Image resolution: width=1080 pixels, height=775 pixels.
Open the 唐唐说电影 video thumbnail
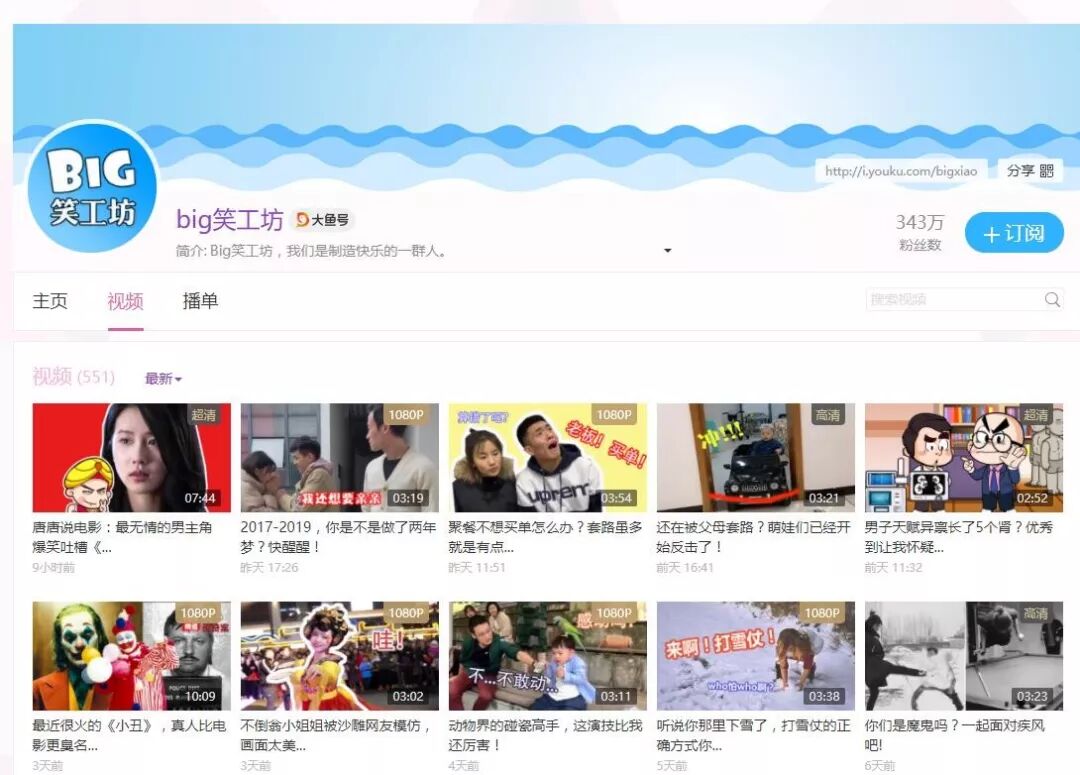[131, 457]
